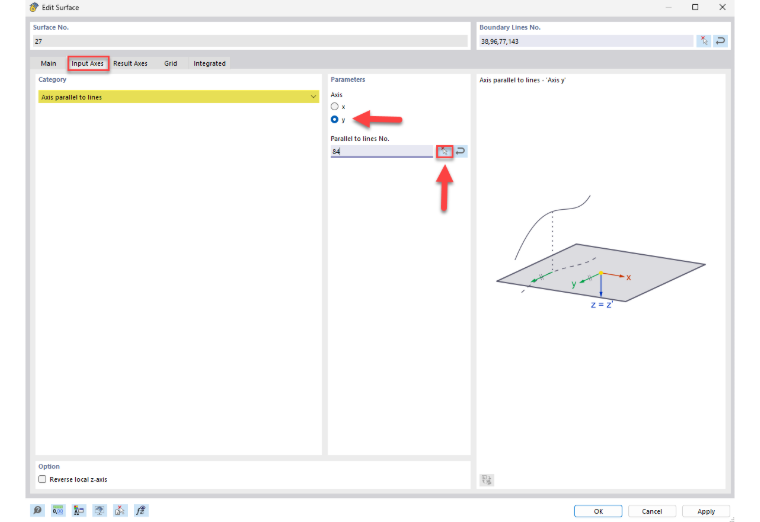Click the Edit Surface title bar icon
Viewport: 760px width, 522px height.
(x=34, y=7)
